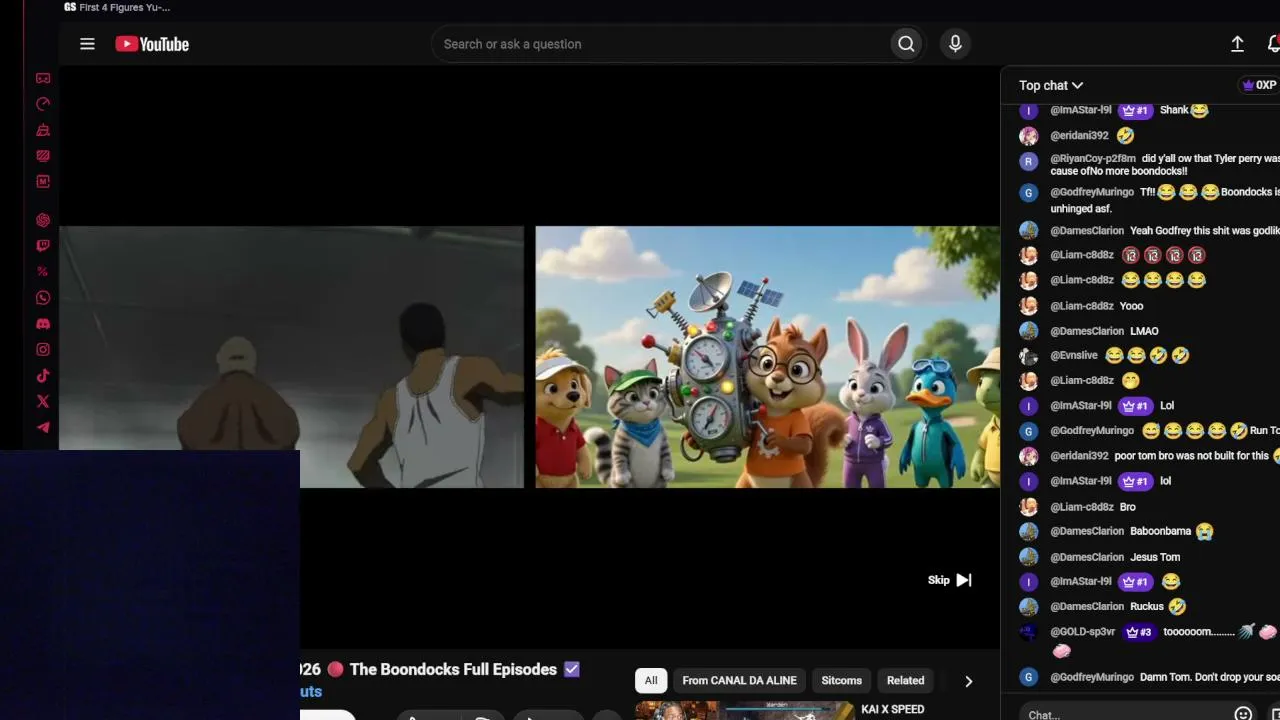Click The Boondocks Full Episodes video title
This screenshot has width=1280, height=720.
pyautogui.click(x=453, y=670)
